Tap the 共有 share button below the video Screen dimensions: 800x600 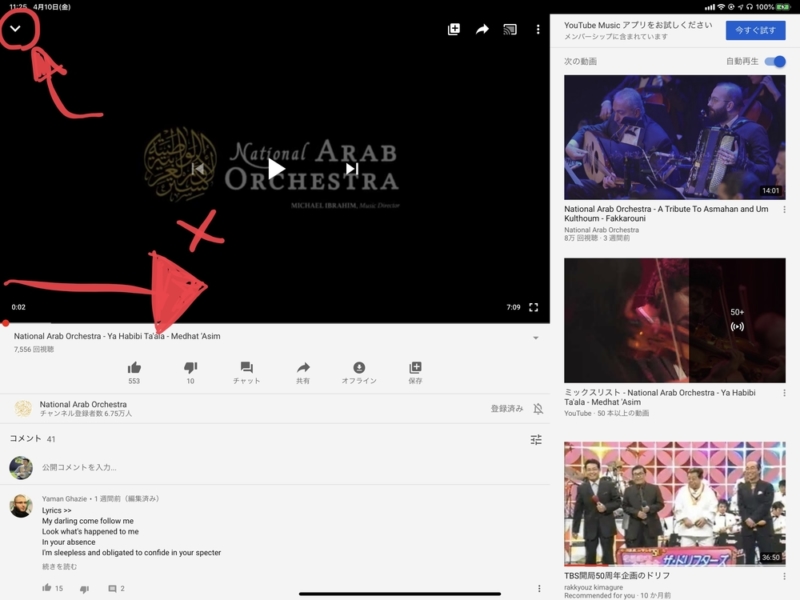point(303,372)
